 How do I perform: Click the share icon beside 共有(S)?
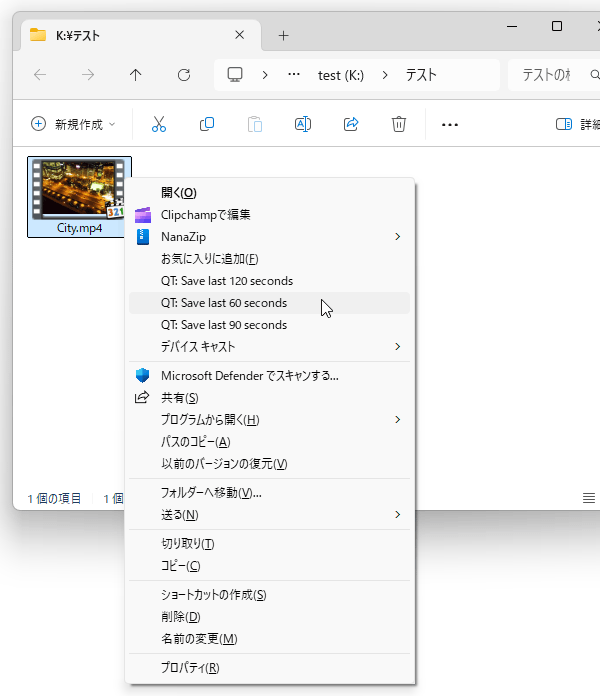coord(142,397)
